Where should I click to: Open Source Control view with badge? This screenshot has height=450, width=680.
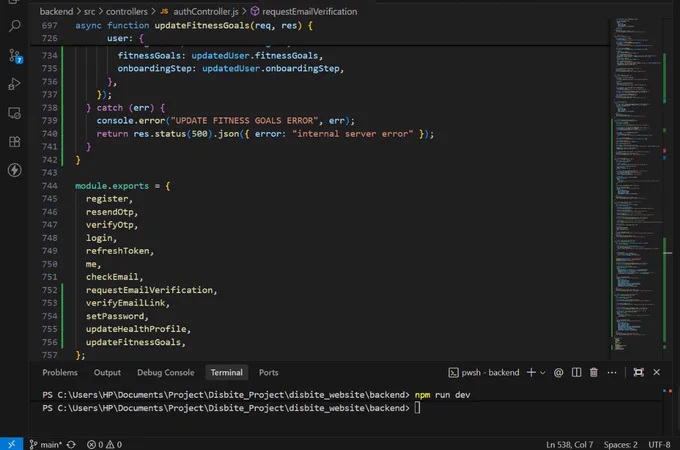15,56
